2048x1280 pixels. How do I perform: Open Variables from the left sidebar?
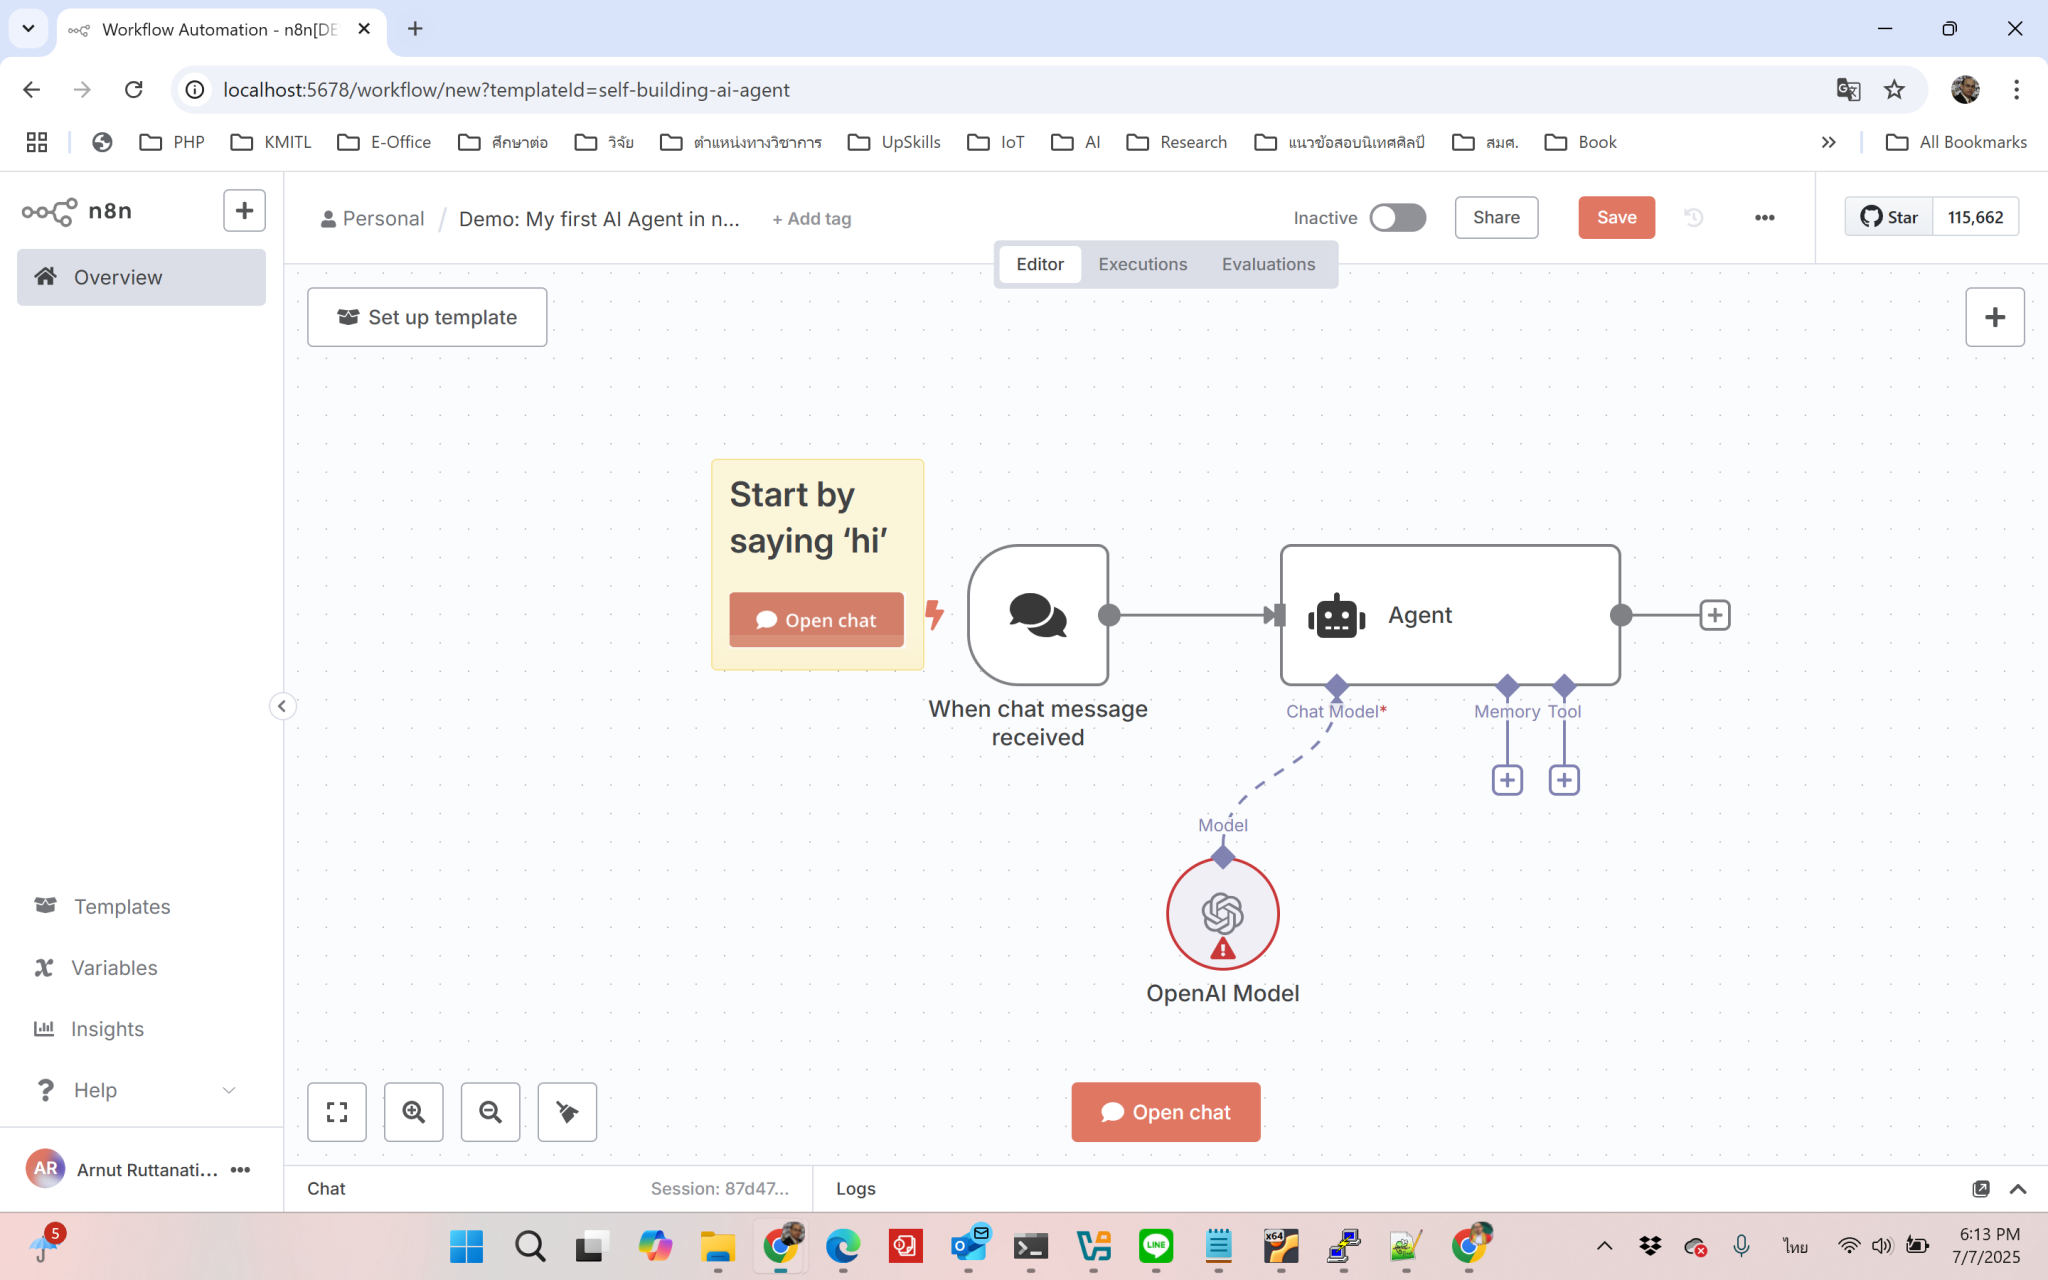113,967
